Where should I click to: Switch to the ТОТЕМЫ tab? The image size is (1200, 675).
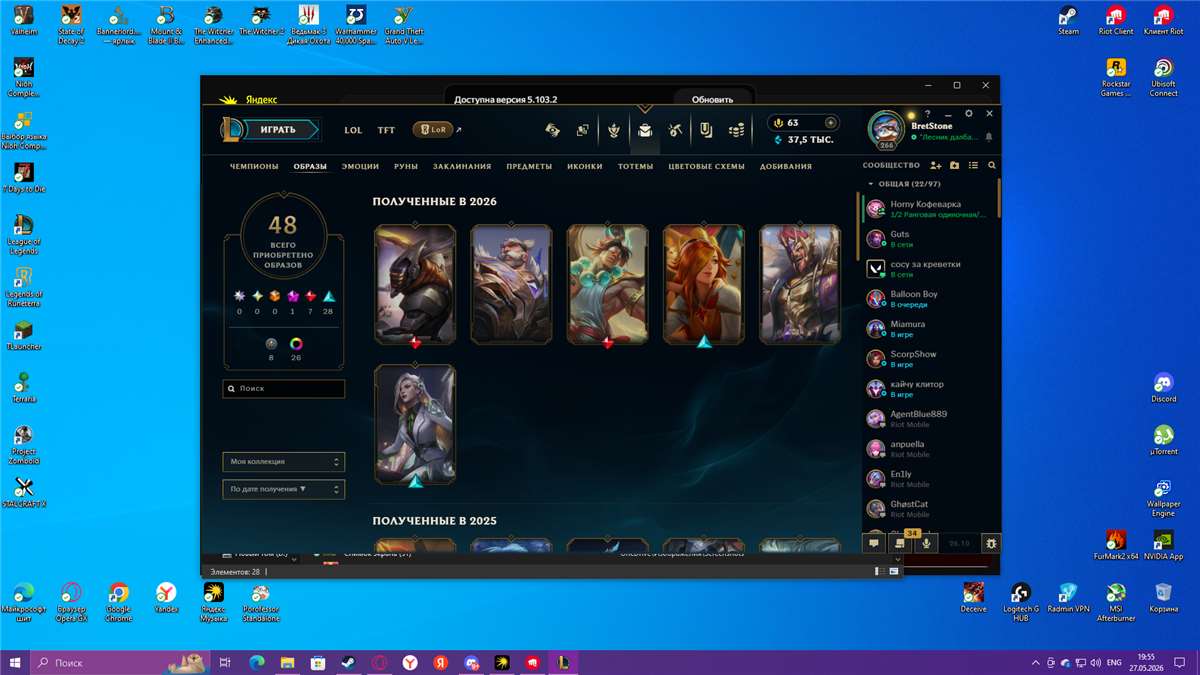click(635, 166)
